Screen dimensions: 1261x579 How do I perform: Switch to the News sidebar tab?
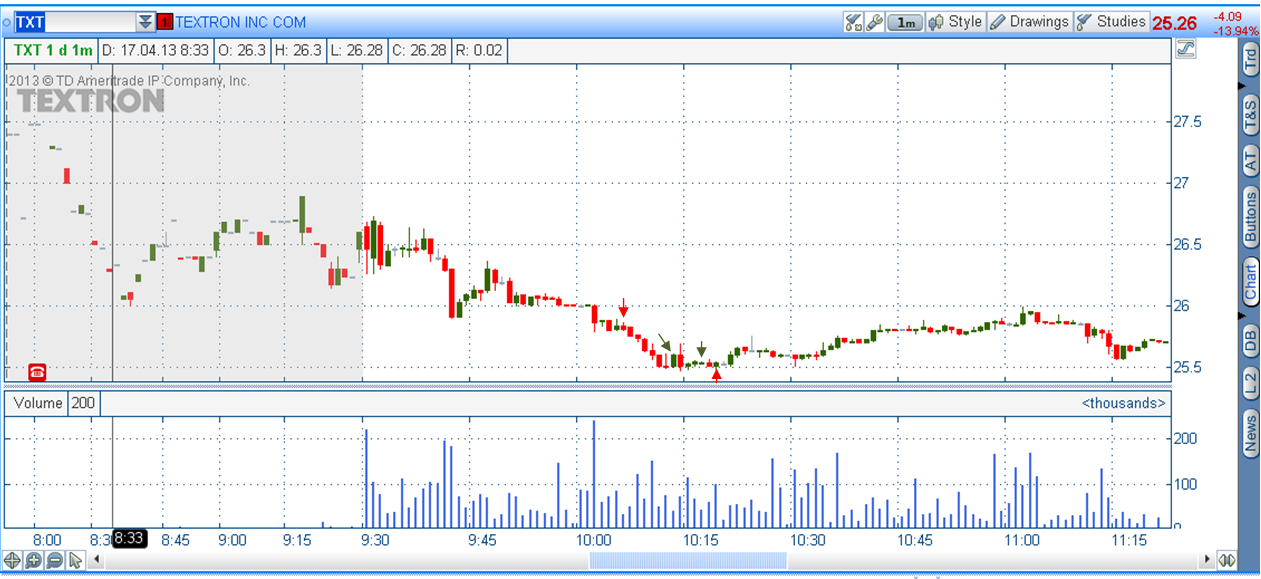(1250, 434)
